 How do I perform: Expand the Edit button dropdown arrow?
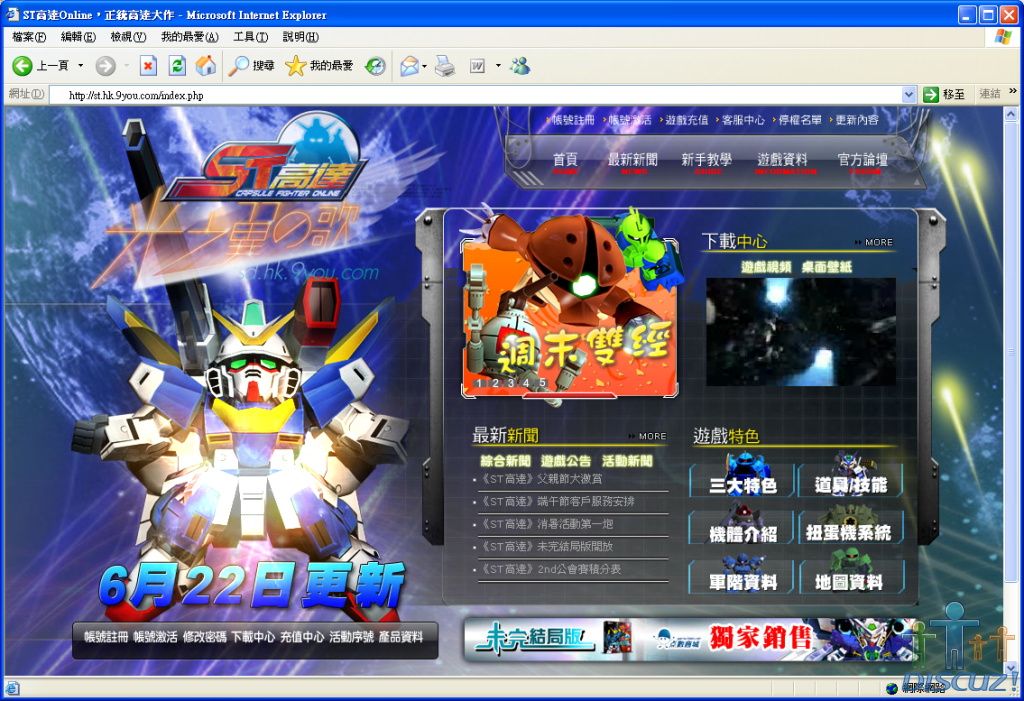click(x=498, y=65)
